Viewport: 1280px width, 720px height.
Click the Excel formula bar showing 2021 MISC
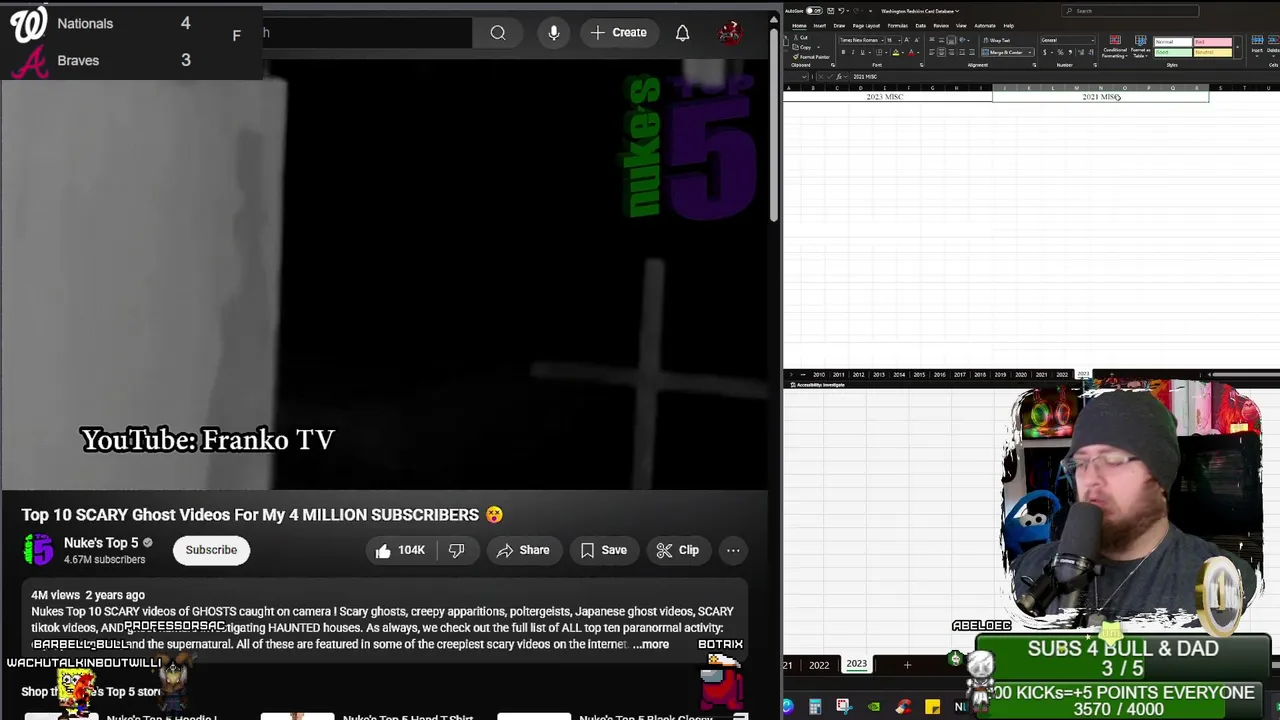tap(1065, 77)
